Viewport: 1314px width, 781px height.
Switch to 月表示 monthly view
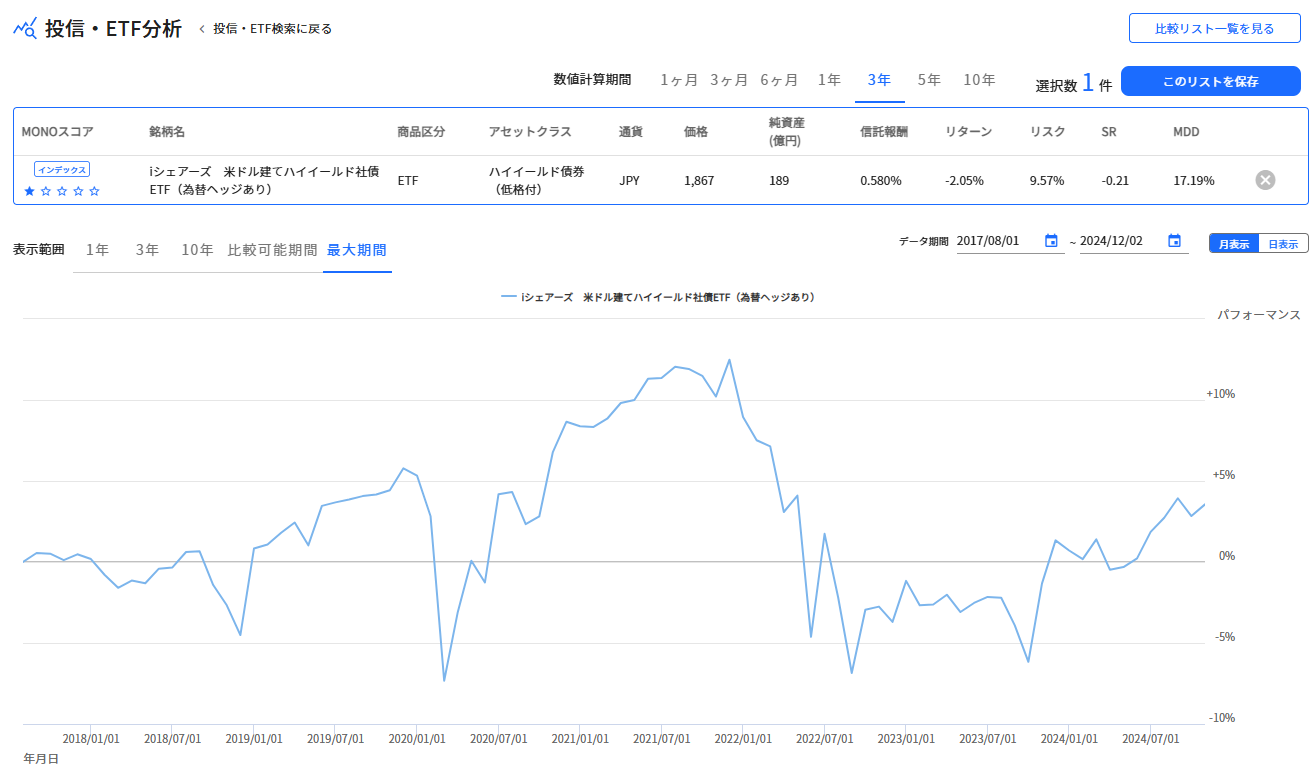(1233, 243)
